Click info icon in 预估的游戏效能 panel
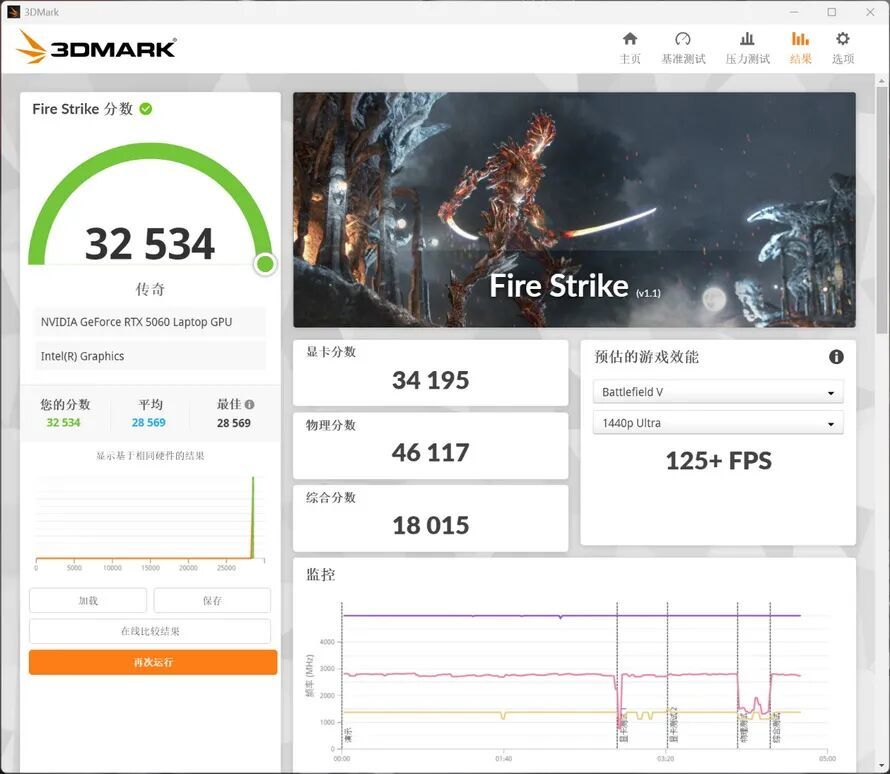This screenshot has width=890, height=774. (836, 356)
